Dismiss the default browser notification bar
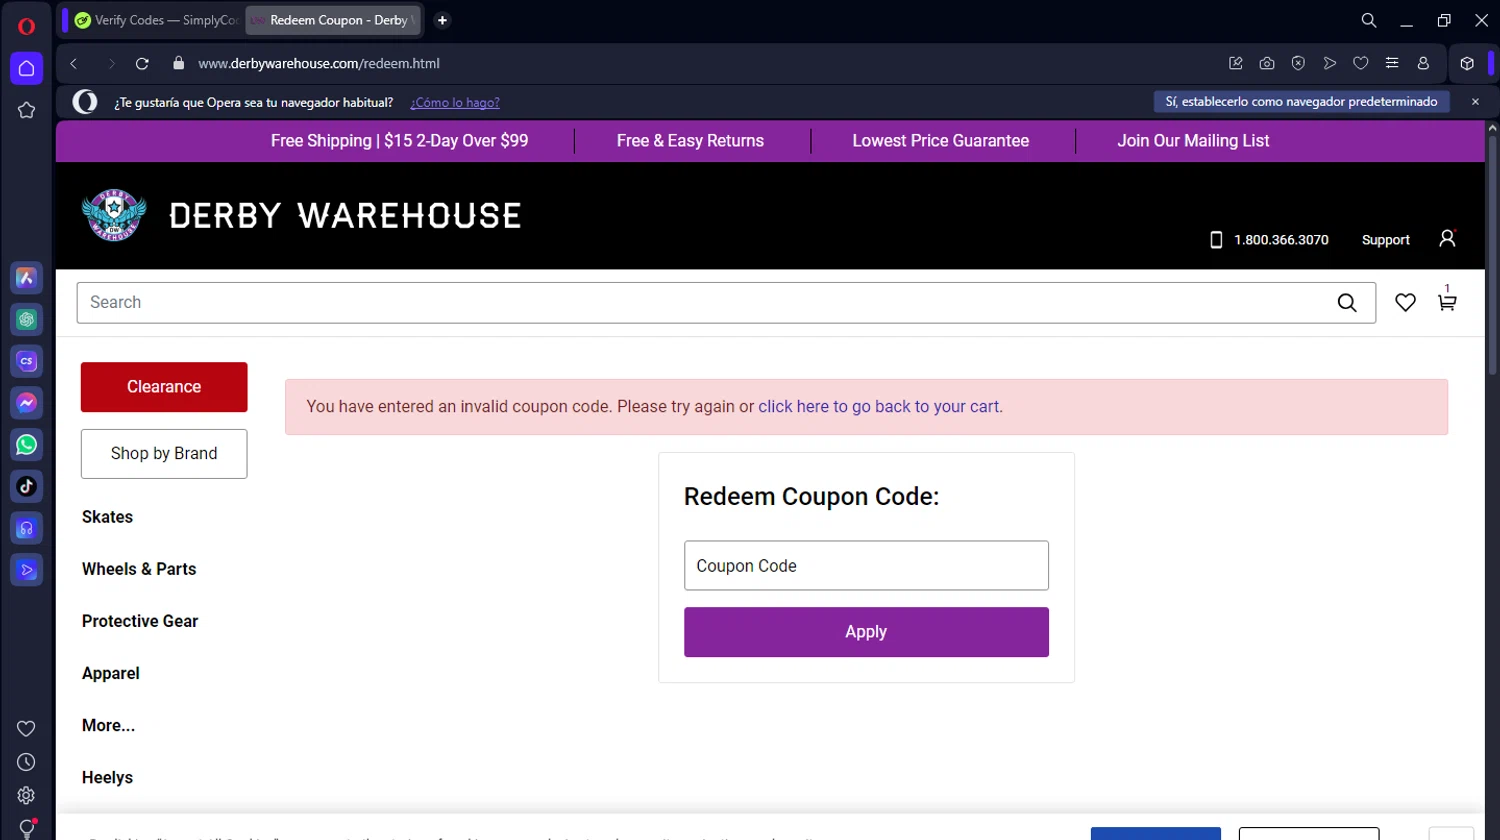The height and width of the screenshot is (840, 1500). [x=1475, y=102]
